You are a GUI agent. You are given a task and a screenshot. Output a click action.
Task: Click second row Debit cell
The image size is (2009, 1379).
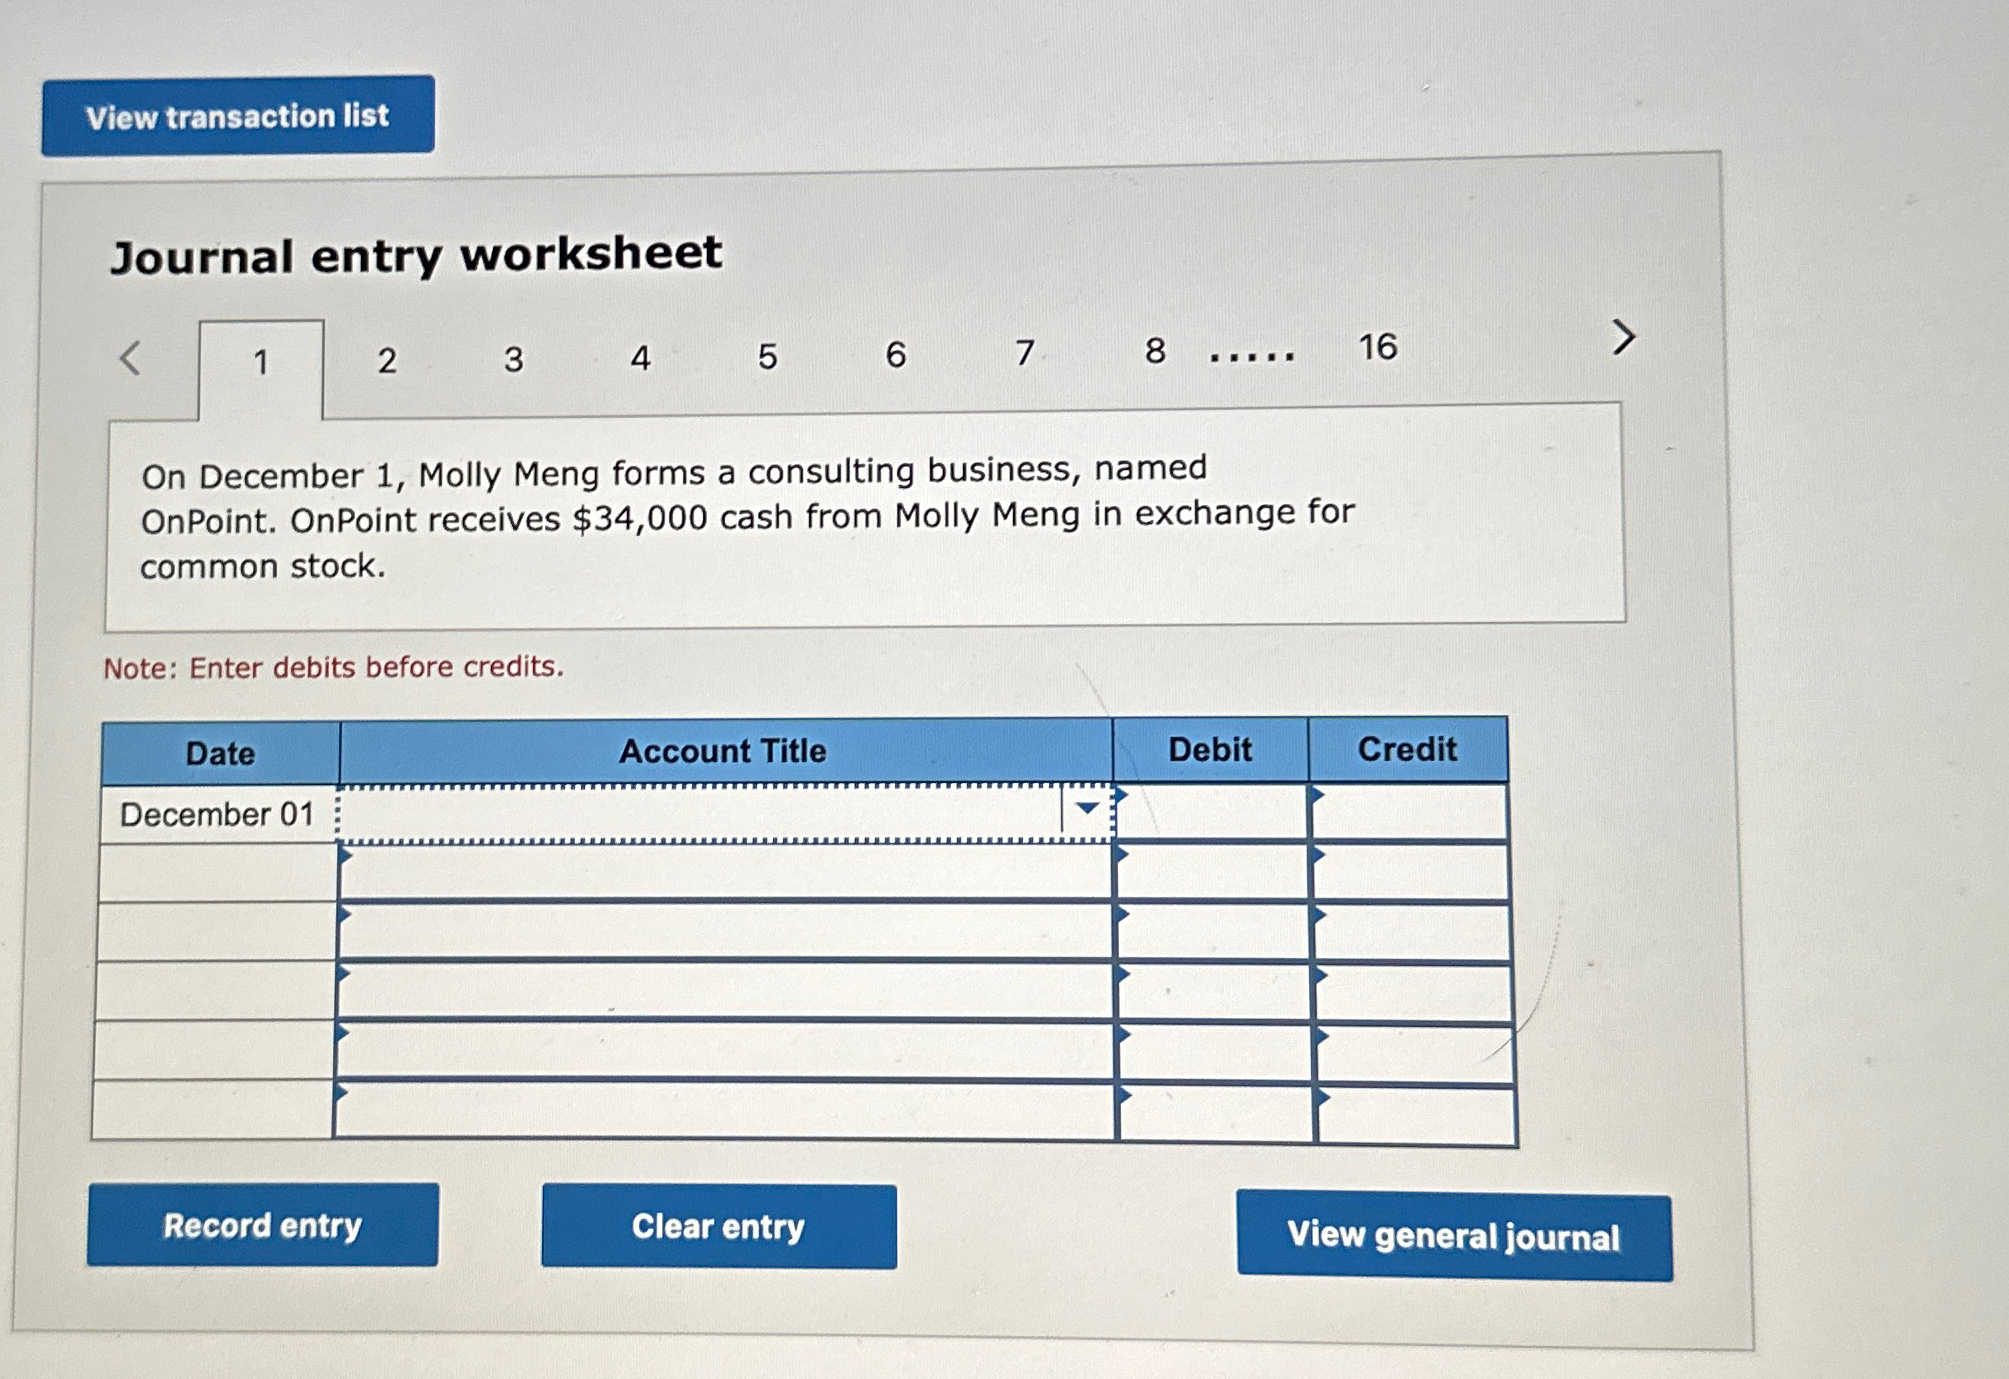click(1211, 873)
